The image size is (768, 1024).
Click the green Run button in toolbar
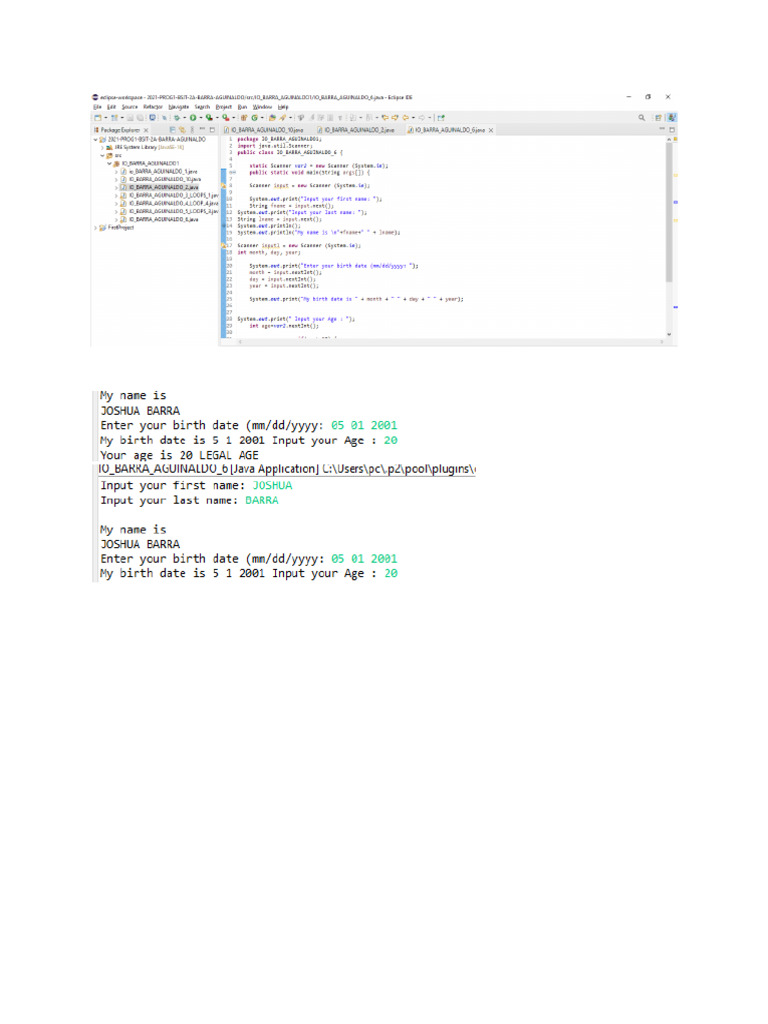[x=191, y=117]
